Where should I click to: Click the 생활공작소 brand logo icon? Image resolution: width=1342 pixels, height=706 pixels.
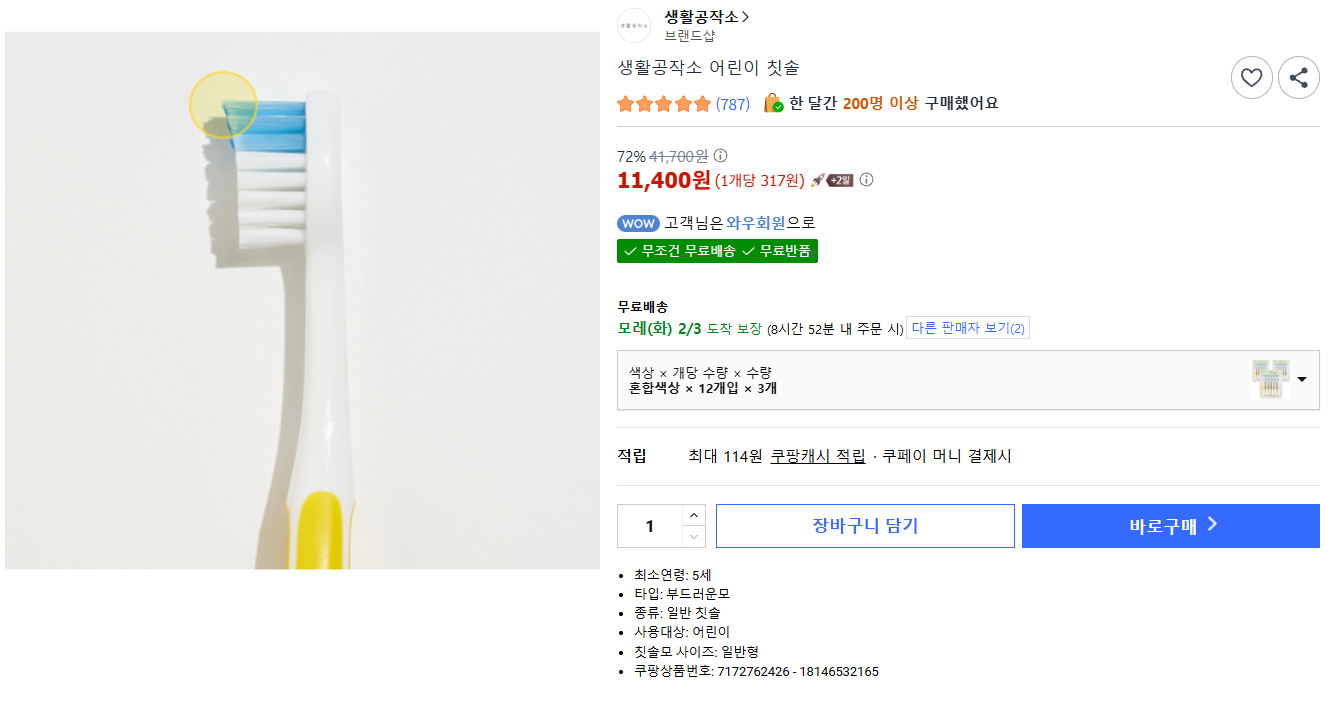(634, 25)
